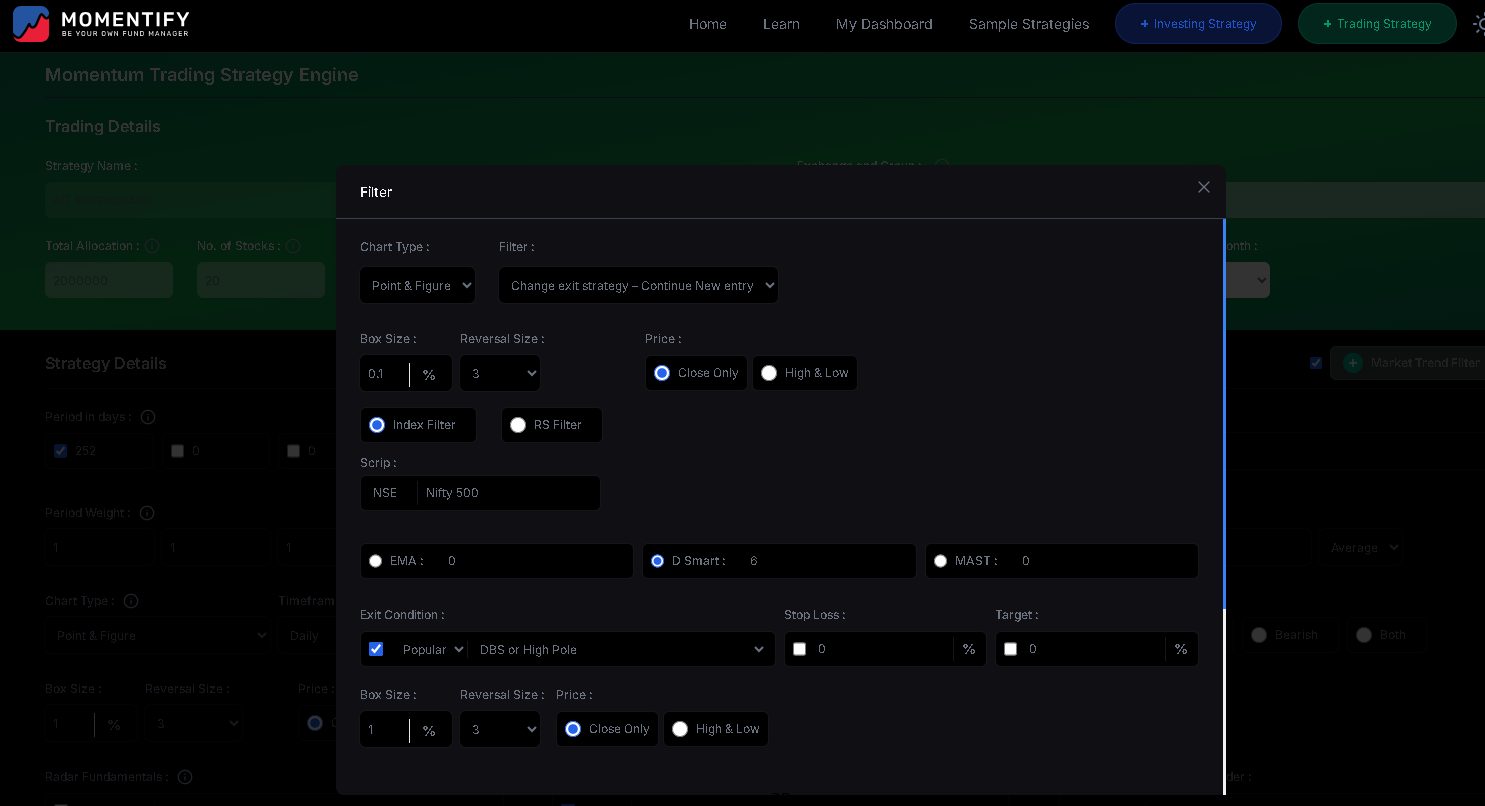
Task: Click the D Smart value field showing 6
Action: coord(828,561)
